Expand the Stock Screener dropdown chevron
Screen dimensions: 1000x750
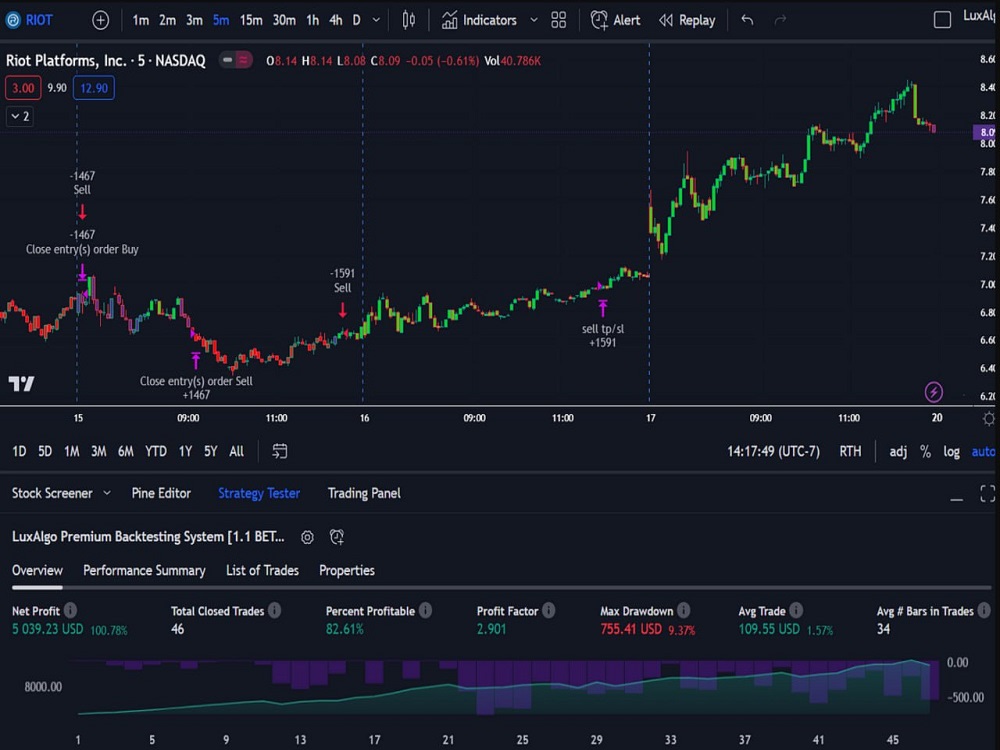[107, 493]
